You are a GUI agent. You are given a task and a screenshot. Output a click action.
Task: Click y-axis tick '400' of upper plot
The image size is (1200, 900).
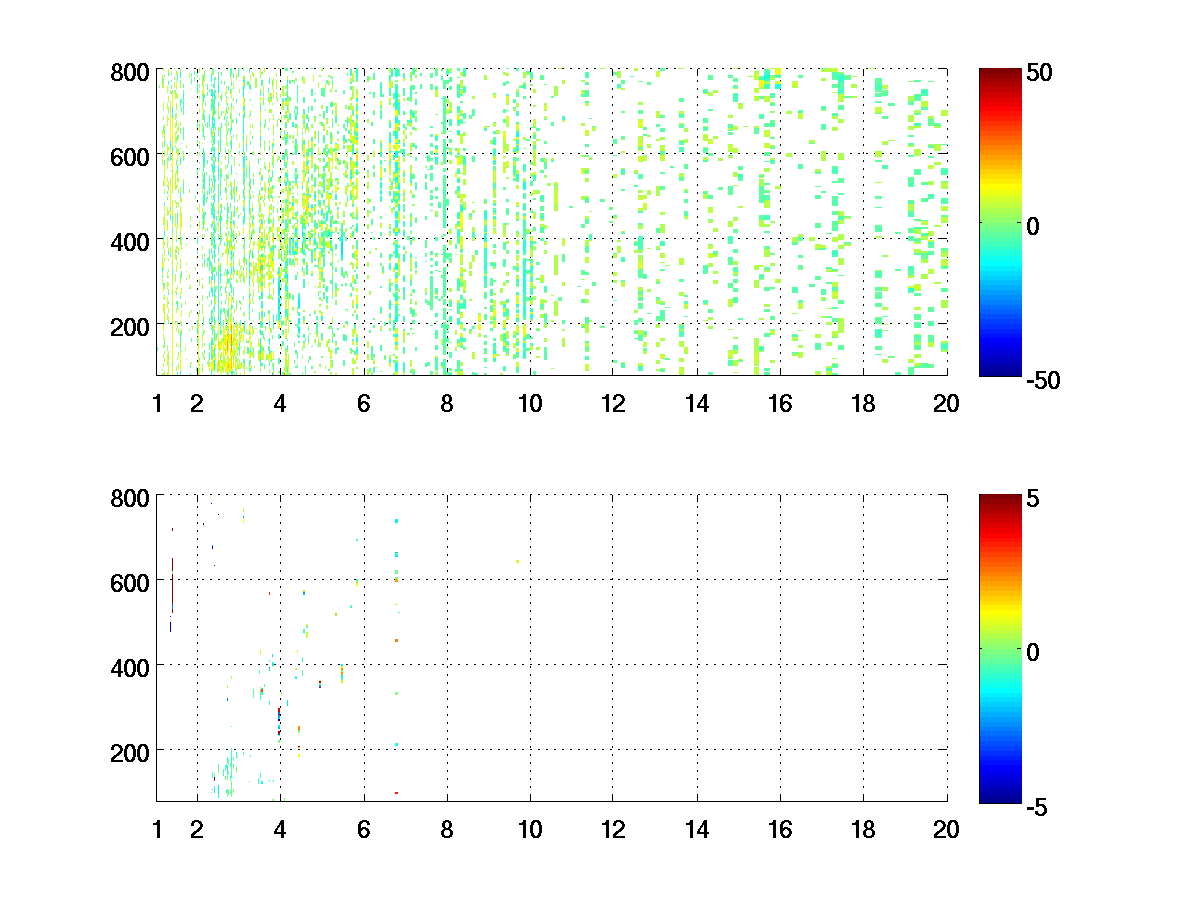pos(130,241)
